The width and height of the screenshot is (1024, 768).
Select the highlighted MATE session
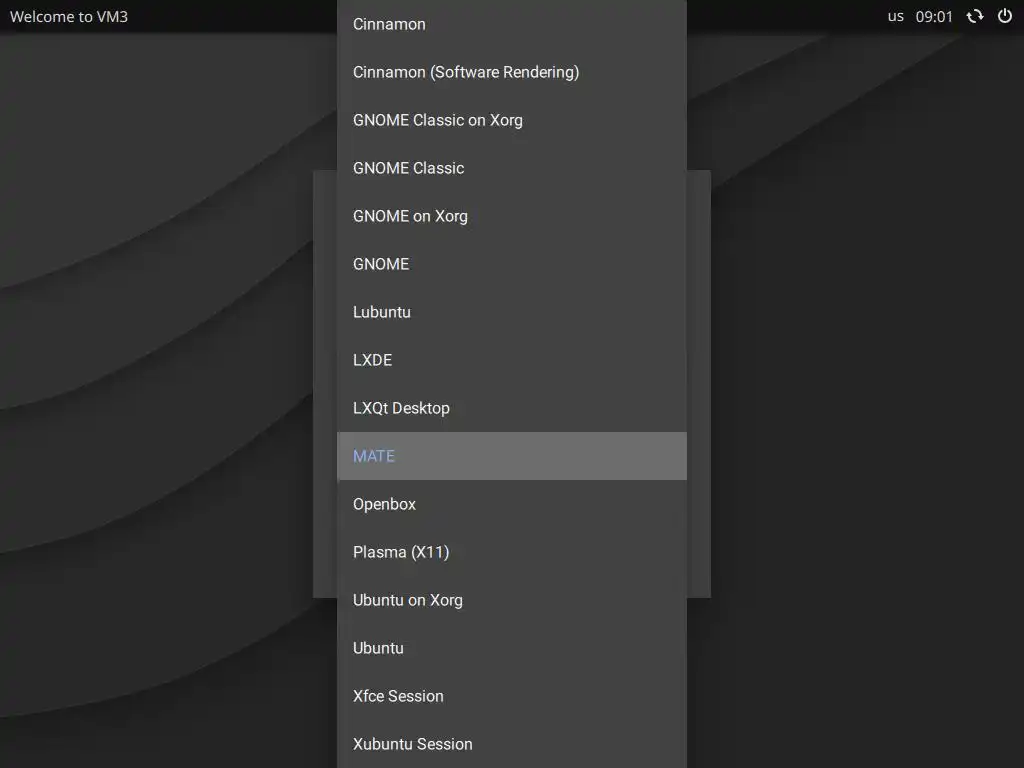pyautogui.click(x=511, y=456)
